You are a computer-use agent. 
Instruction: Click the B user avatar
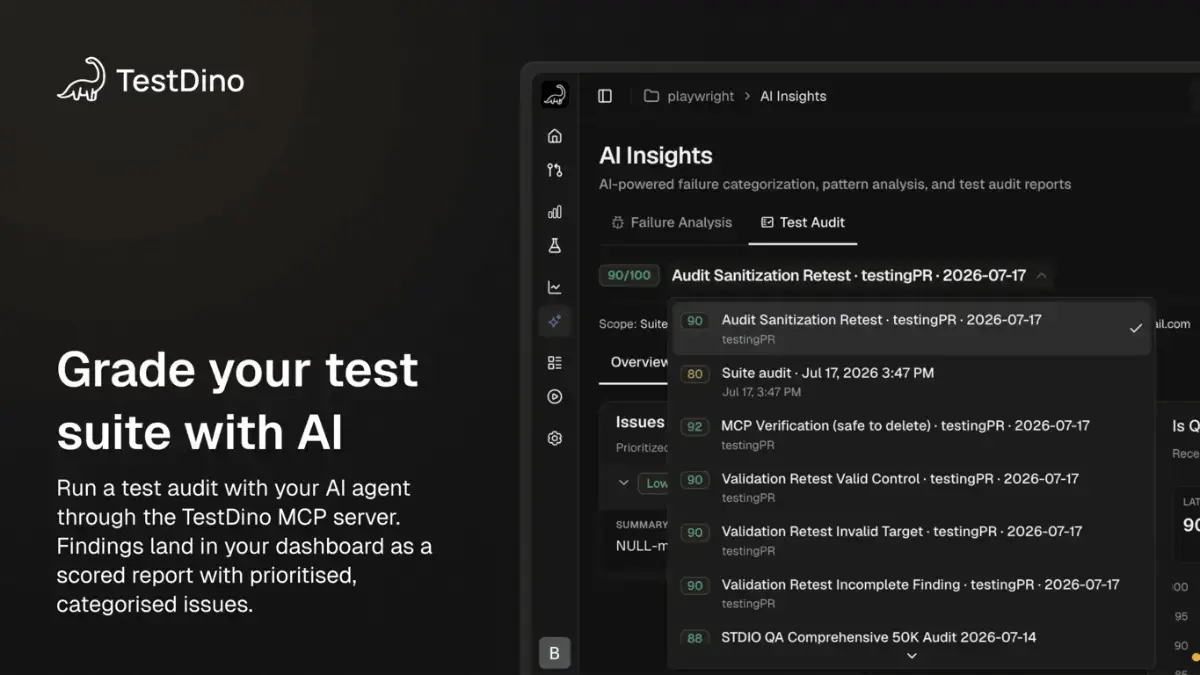(555, 654)
